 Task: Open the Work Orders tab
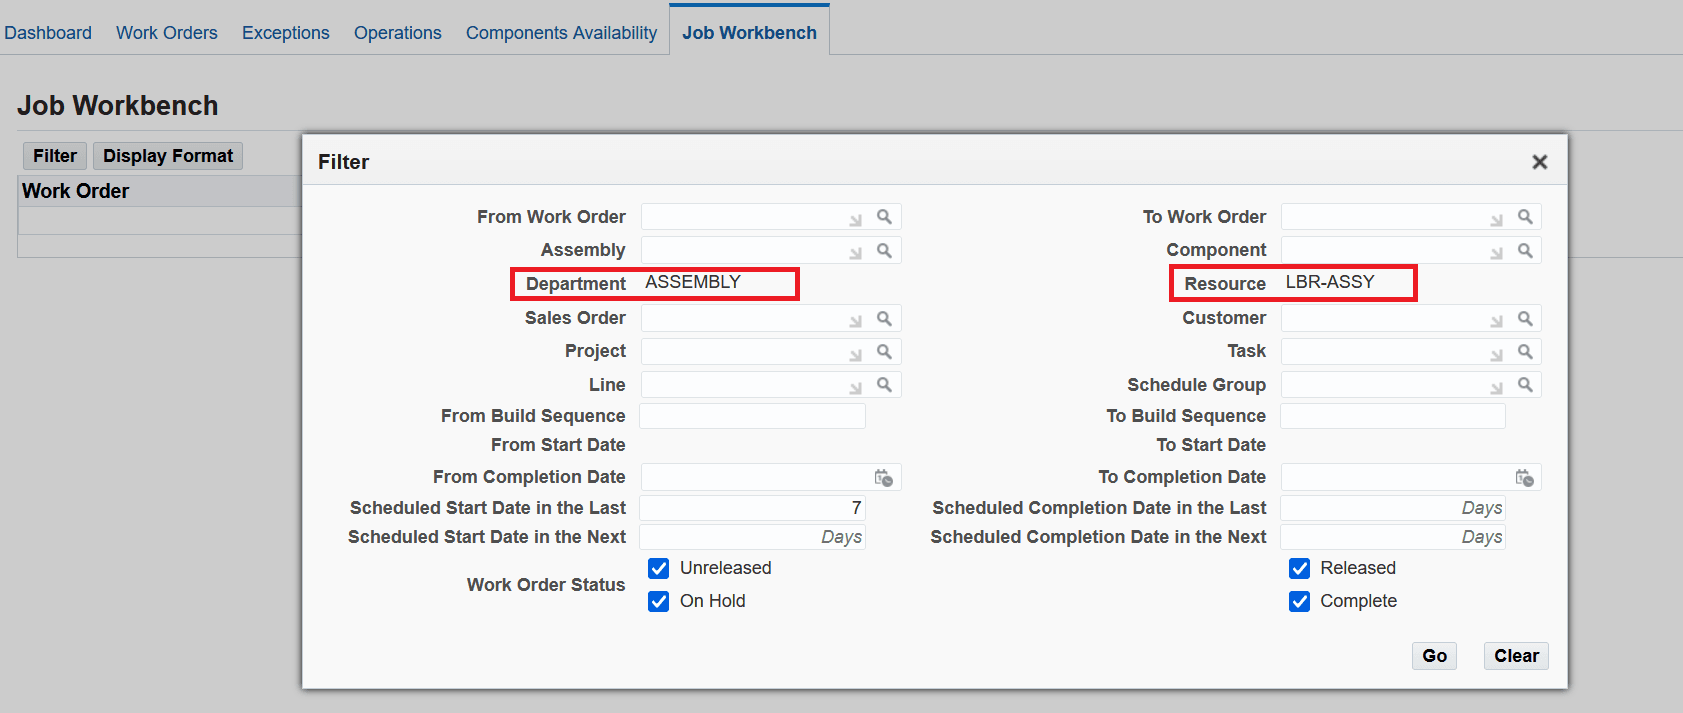point(166,33)
